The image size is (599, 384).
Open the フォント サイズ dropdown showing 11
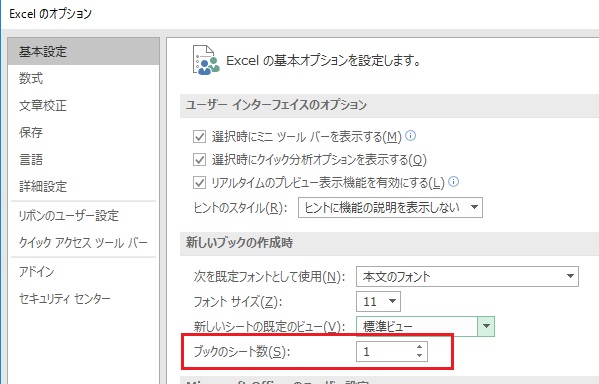click(378, 301)
